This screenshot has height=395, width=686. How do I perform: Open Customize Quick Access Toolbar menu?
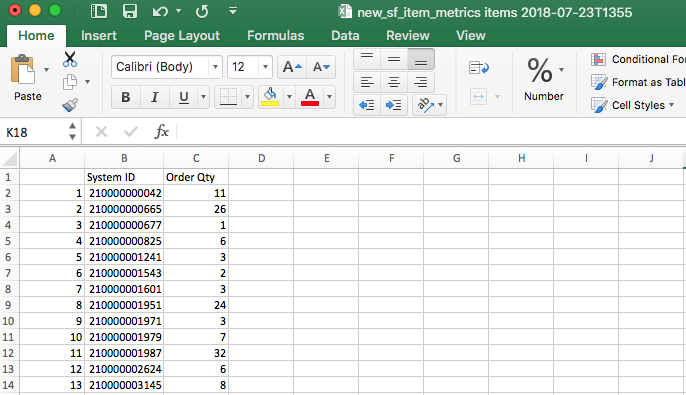click(x=233, y=11)
